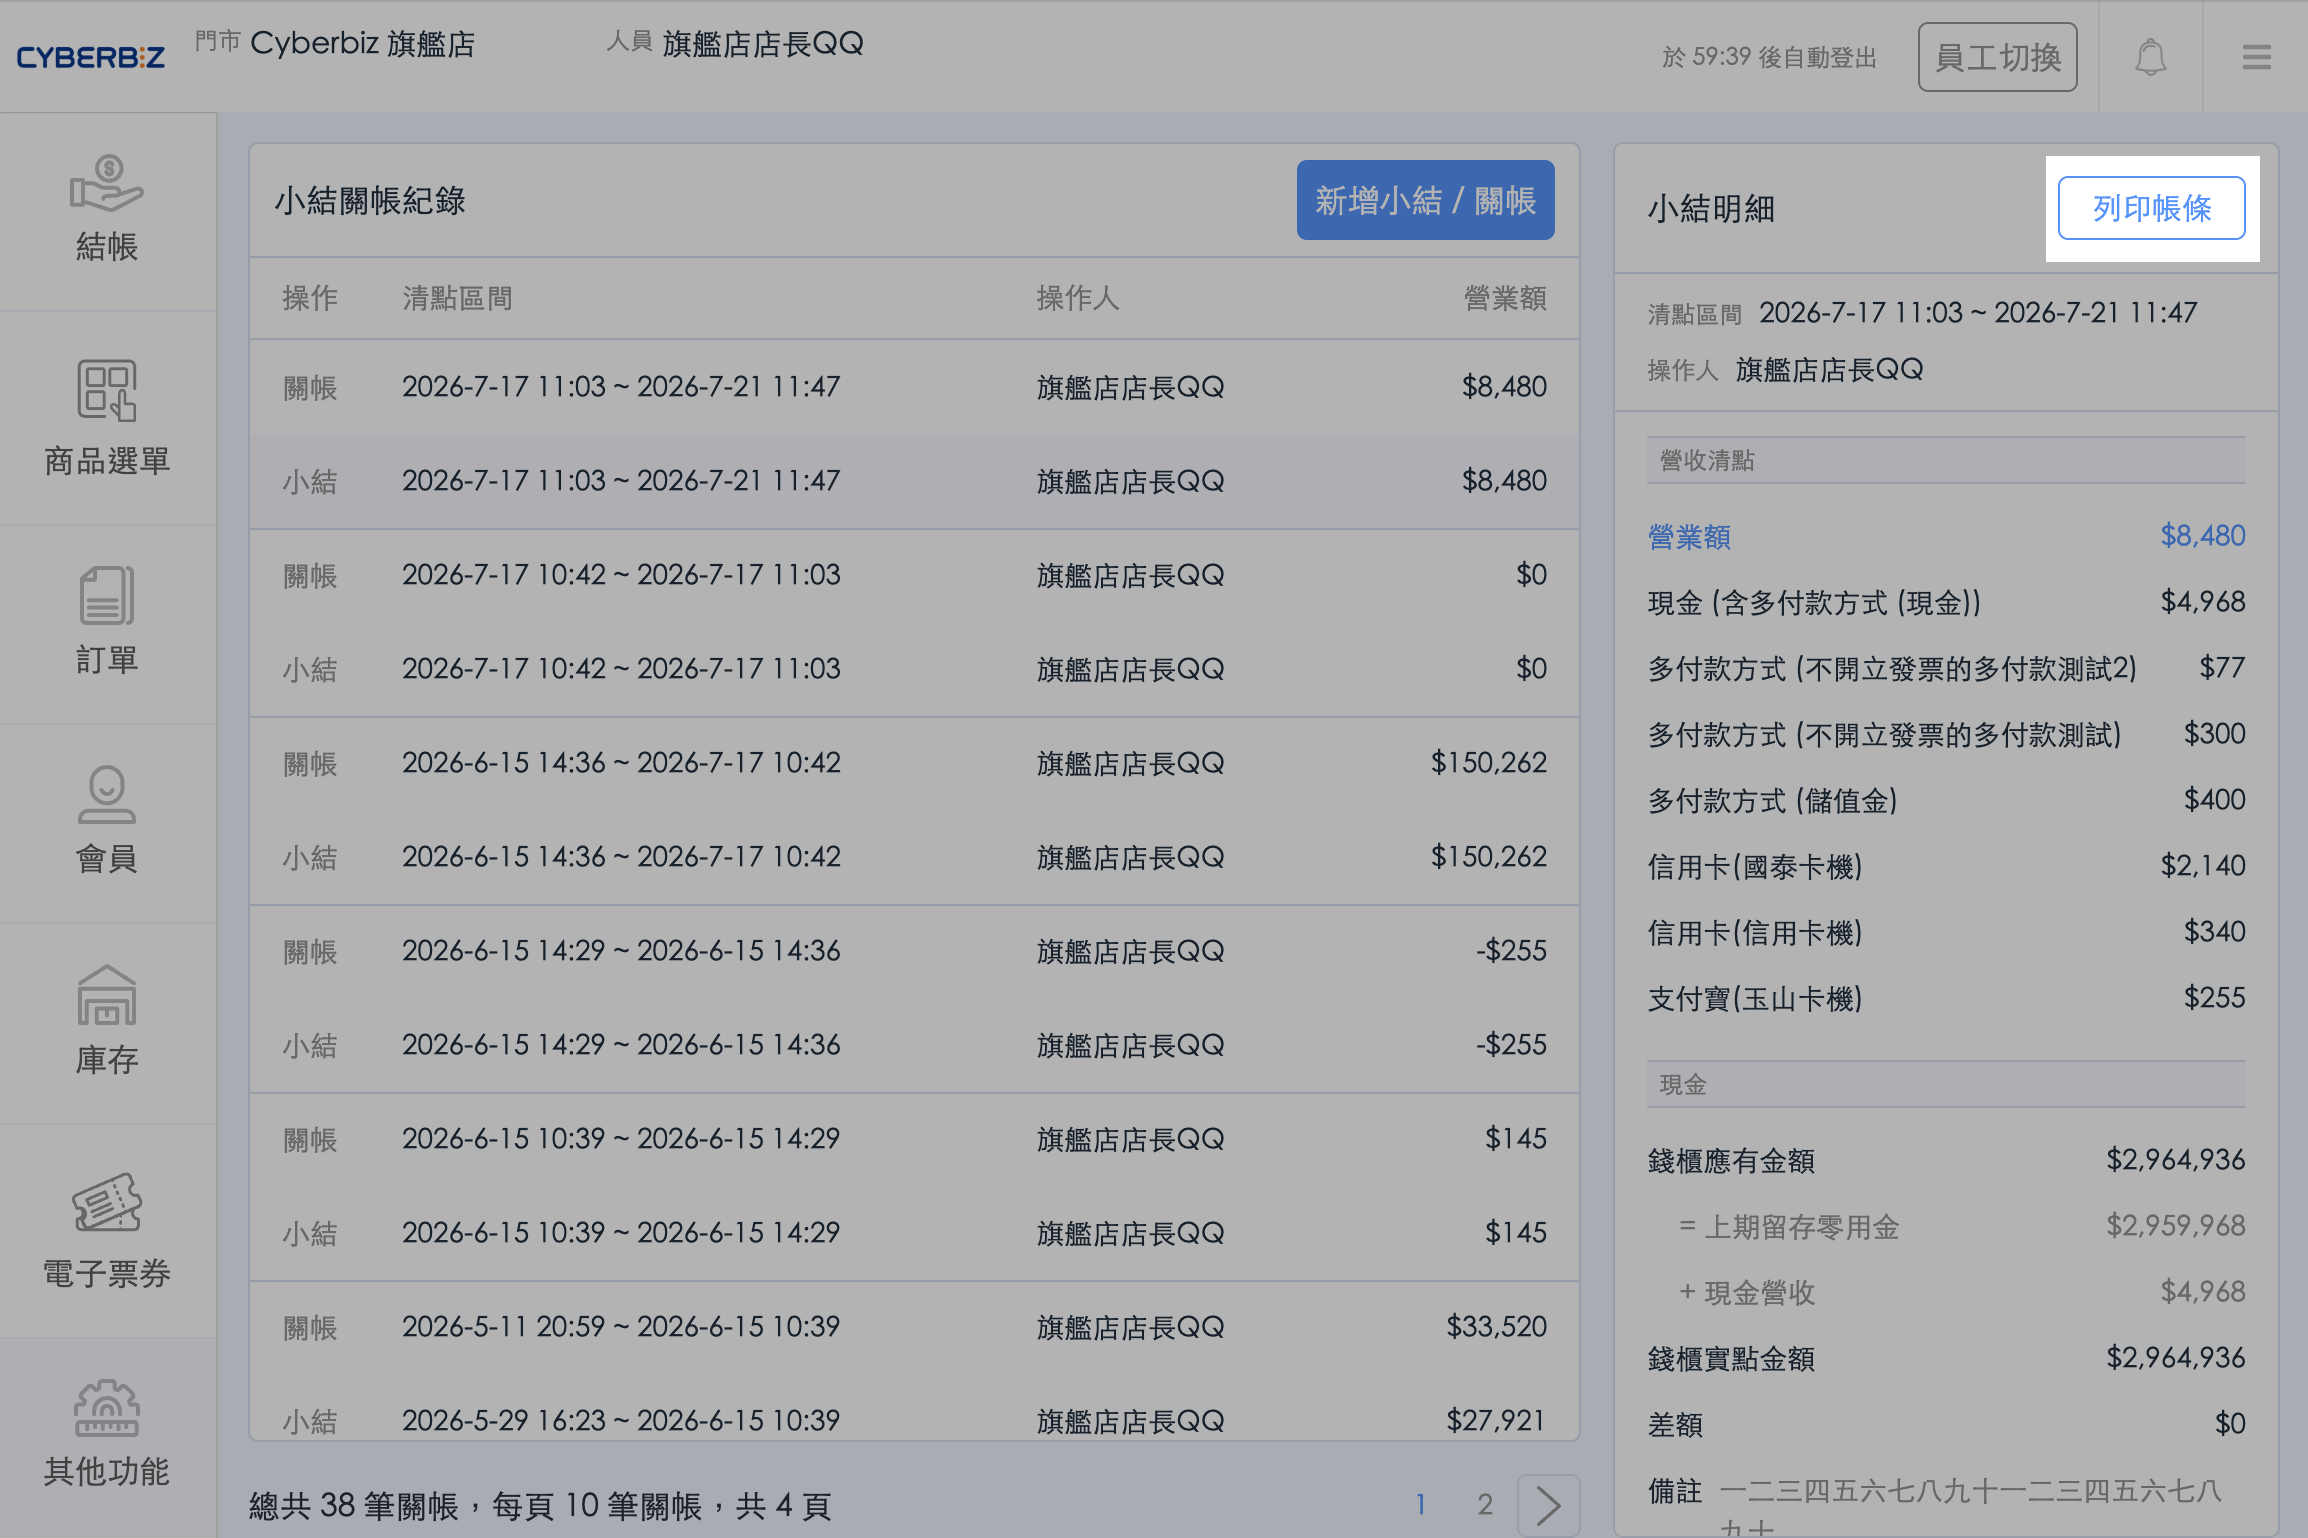Click the 列印帳條 print slip button
This screenshot has width=2308, height=1538.
coord(2151,208)
